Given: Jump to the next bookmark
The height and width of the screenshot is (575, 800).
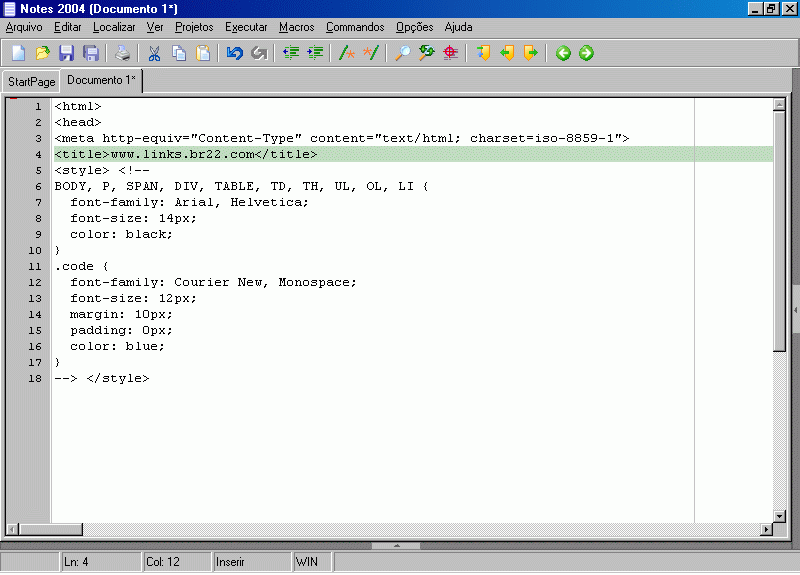Looking at the screenshot, I should (531, 53).
